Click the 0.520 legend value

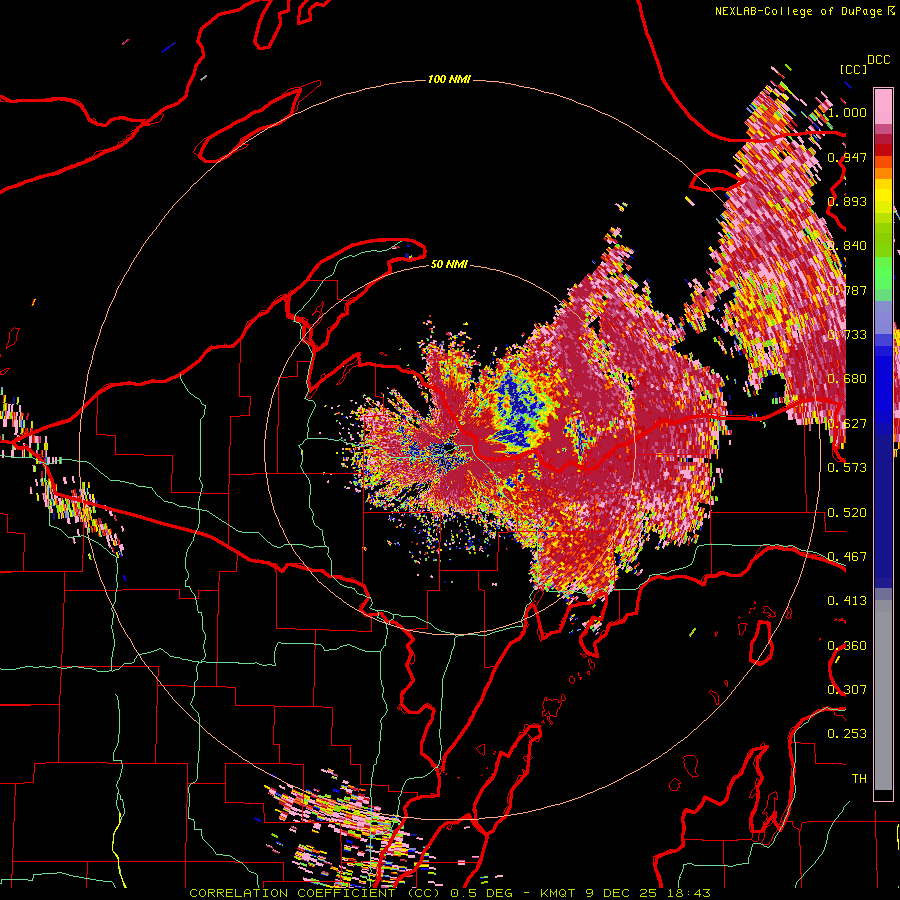tap(847, 513)
